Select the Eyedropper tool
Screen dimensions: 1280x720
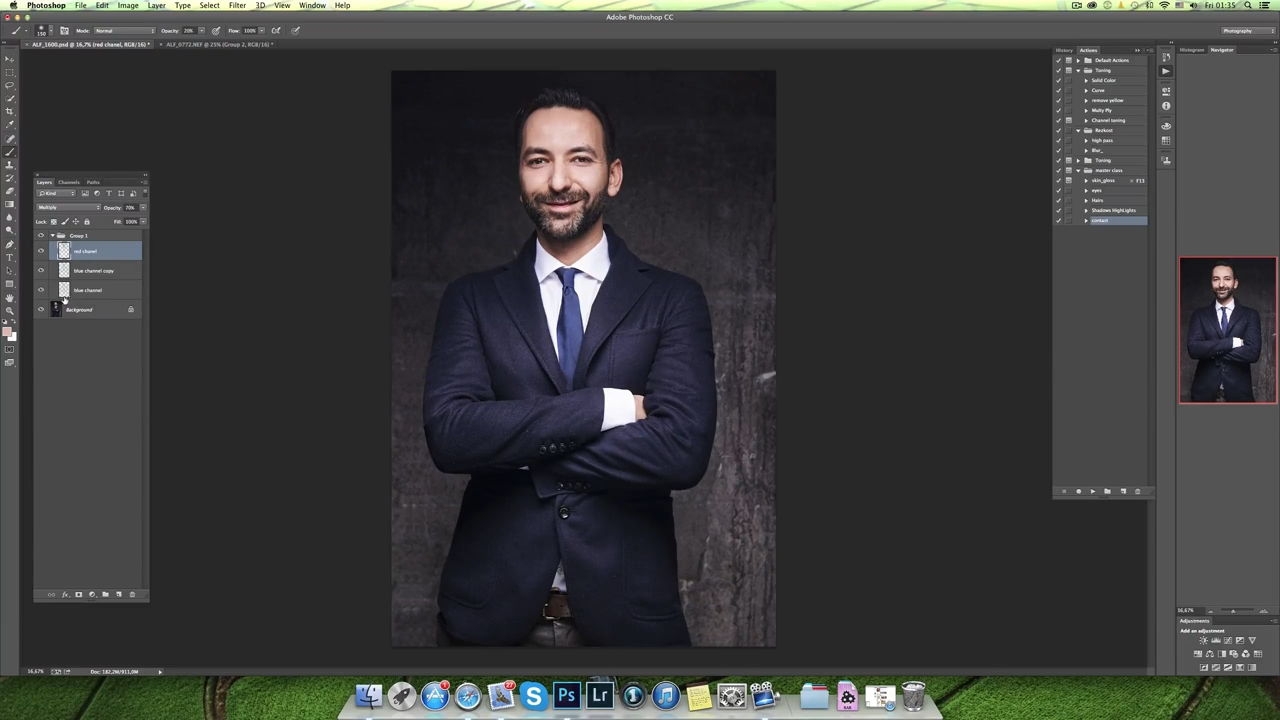tap(10, 124)
